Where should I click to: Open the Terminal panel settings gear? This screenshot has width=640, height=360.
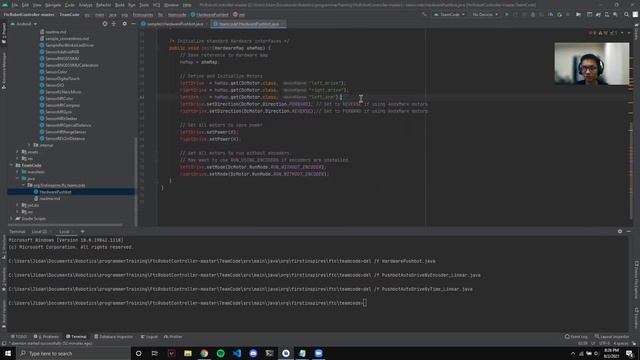pyautogui.click(x=620, y=231)
